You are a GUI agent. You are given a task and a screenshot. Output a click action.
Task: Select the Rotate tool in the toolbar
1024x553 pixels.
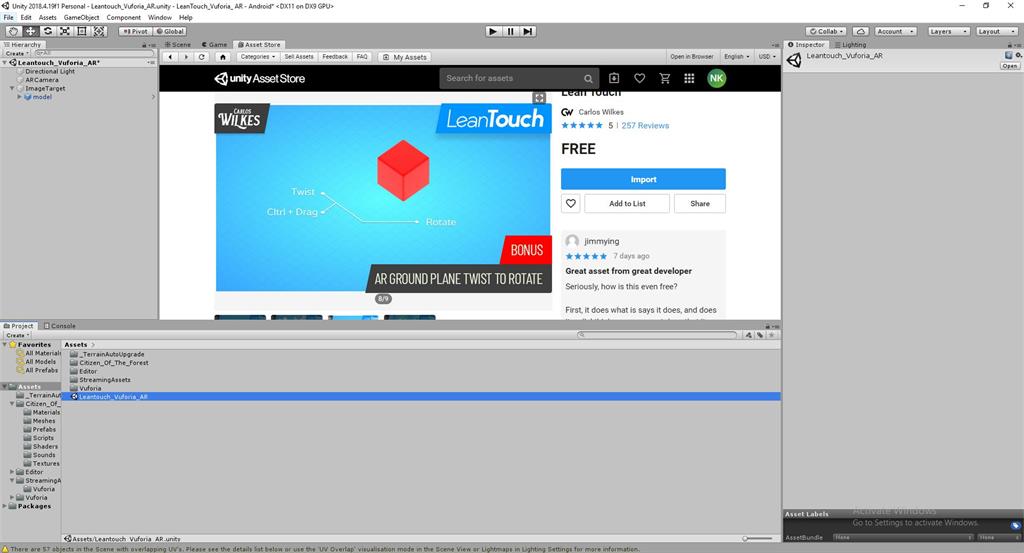48,31
